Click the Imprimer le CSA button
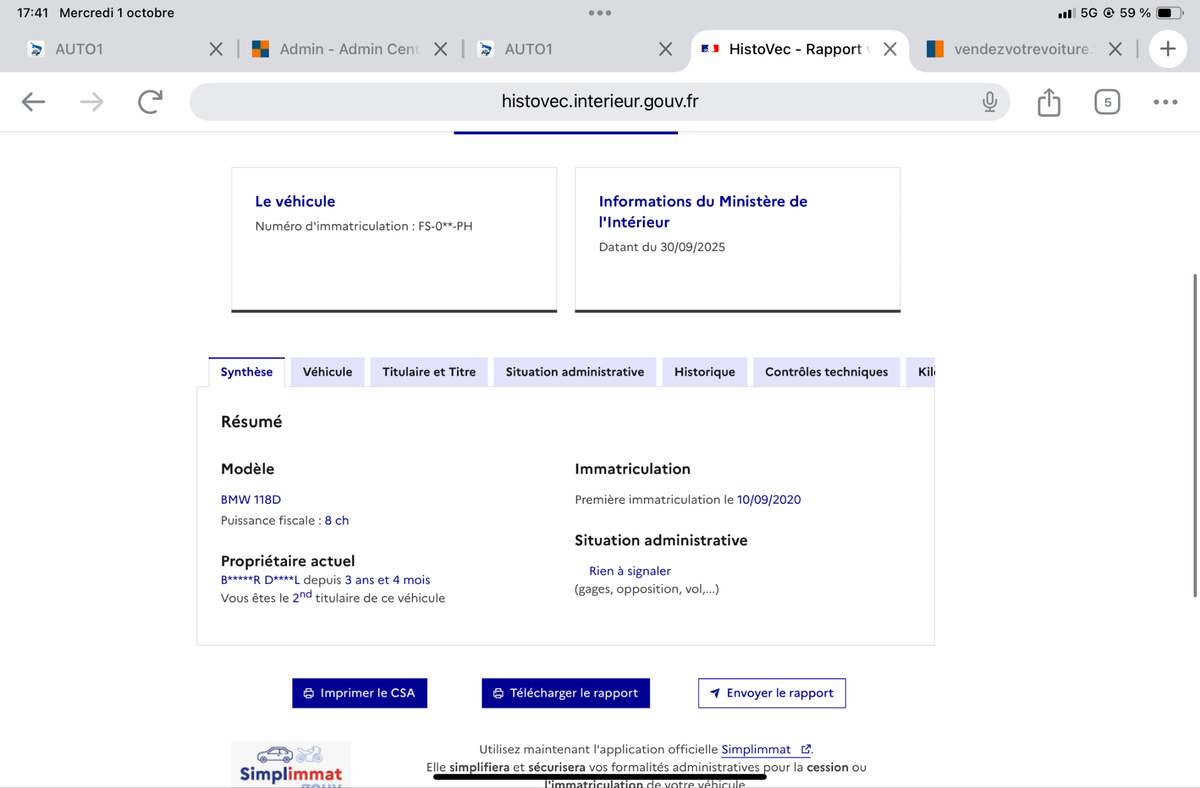1200x788 pixels. [x=360, y=693]
